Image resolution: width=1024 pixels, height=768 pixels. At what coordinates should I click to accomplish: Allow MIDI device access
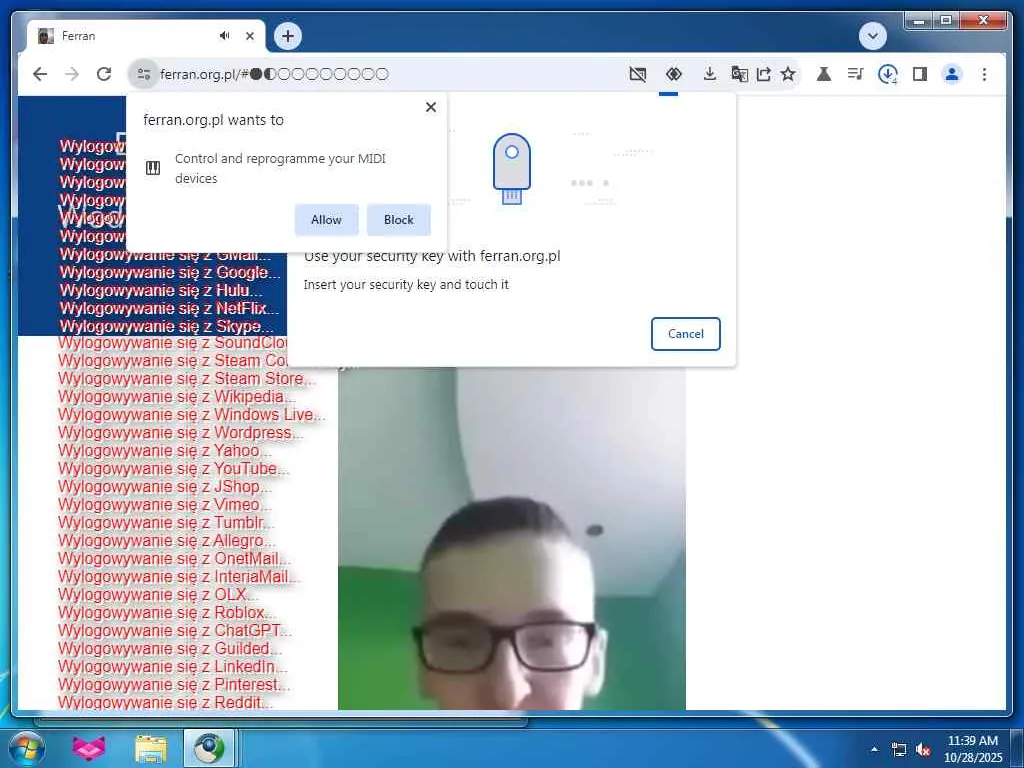[x=327, y=220]
